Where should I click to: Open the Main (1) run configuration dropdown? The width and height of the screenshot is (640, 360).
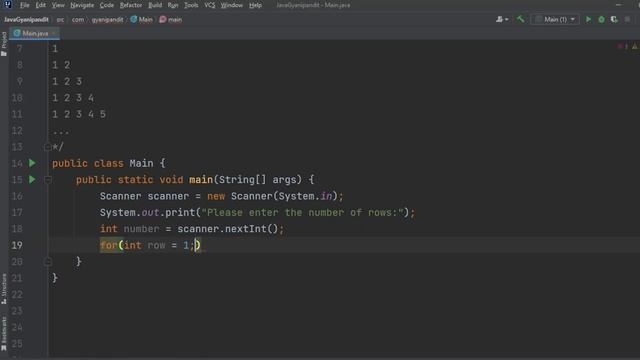coord(555,19)
